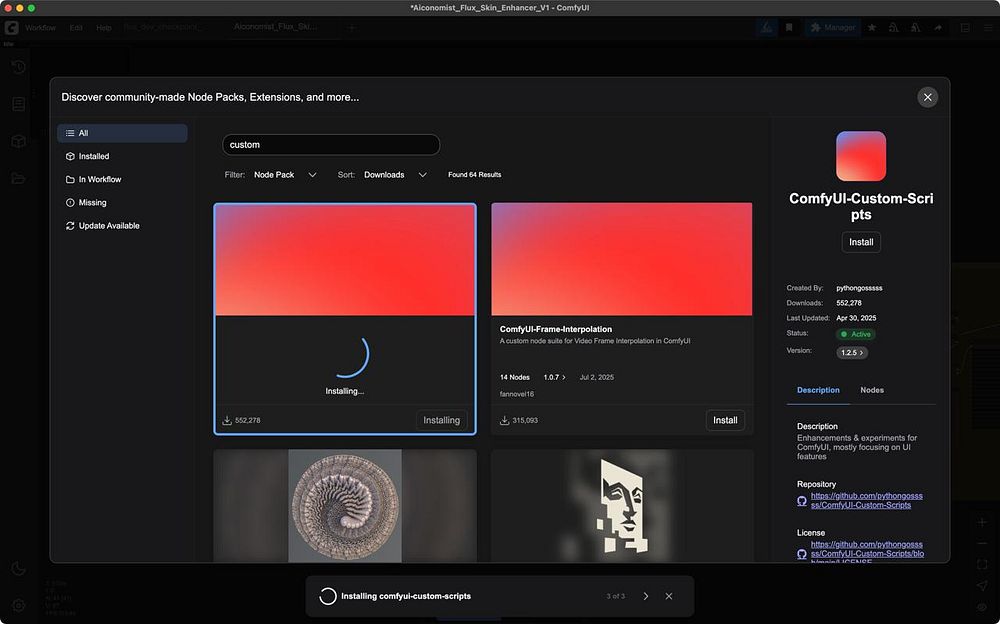Image resolution: width=1000 pixels, height=624 pixels.
Task: Click the share arrow icon in top bar
Action: tap(938, 27)
